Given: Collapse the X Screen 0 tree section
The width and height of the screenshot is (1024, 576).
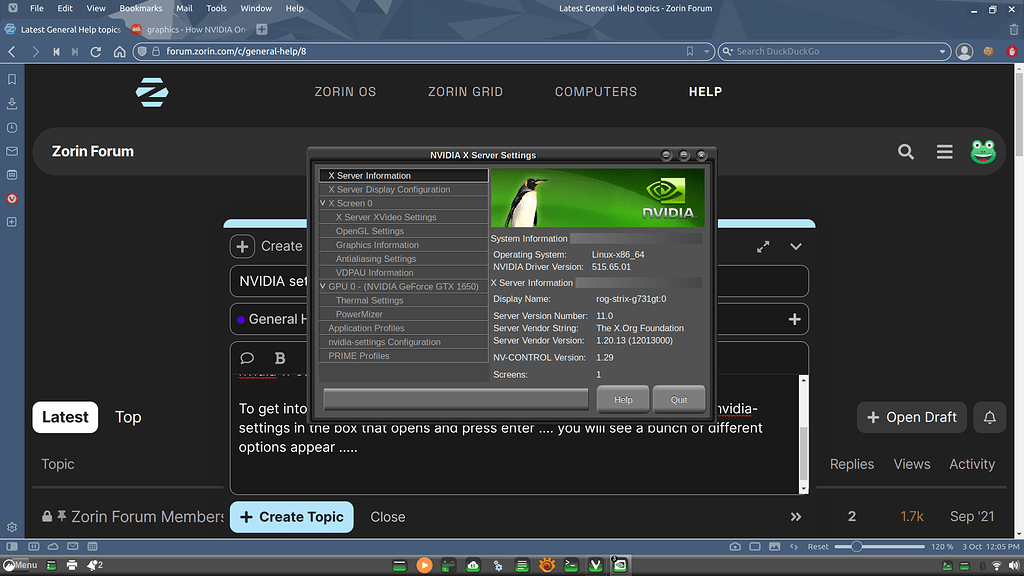Looking at the screenshot, I should (x=320, y=202).
